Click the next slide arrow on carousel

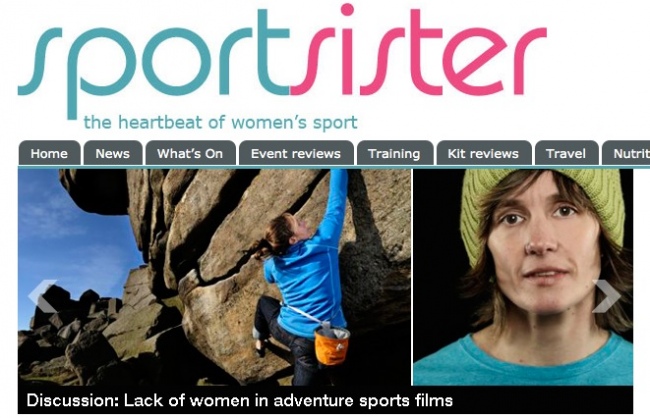coord(607,296)
